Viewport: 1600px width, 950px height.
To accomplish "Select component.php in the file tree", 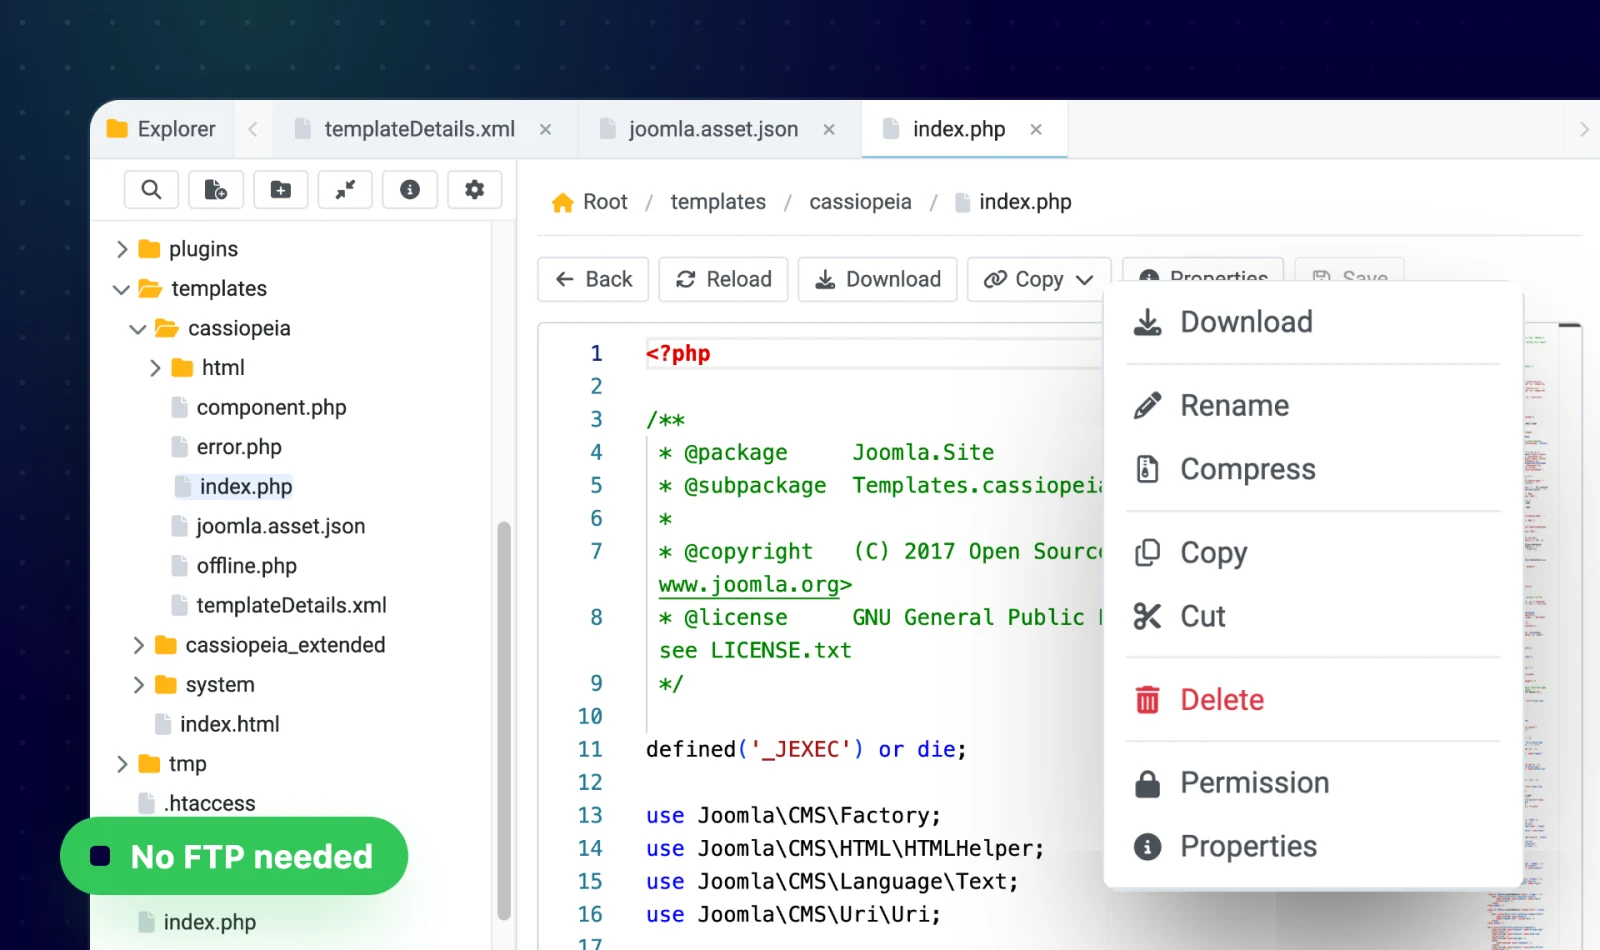I will pos(259,408).
